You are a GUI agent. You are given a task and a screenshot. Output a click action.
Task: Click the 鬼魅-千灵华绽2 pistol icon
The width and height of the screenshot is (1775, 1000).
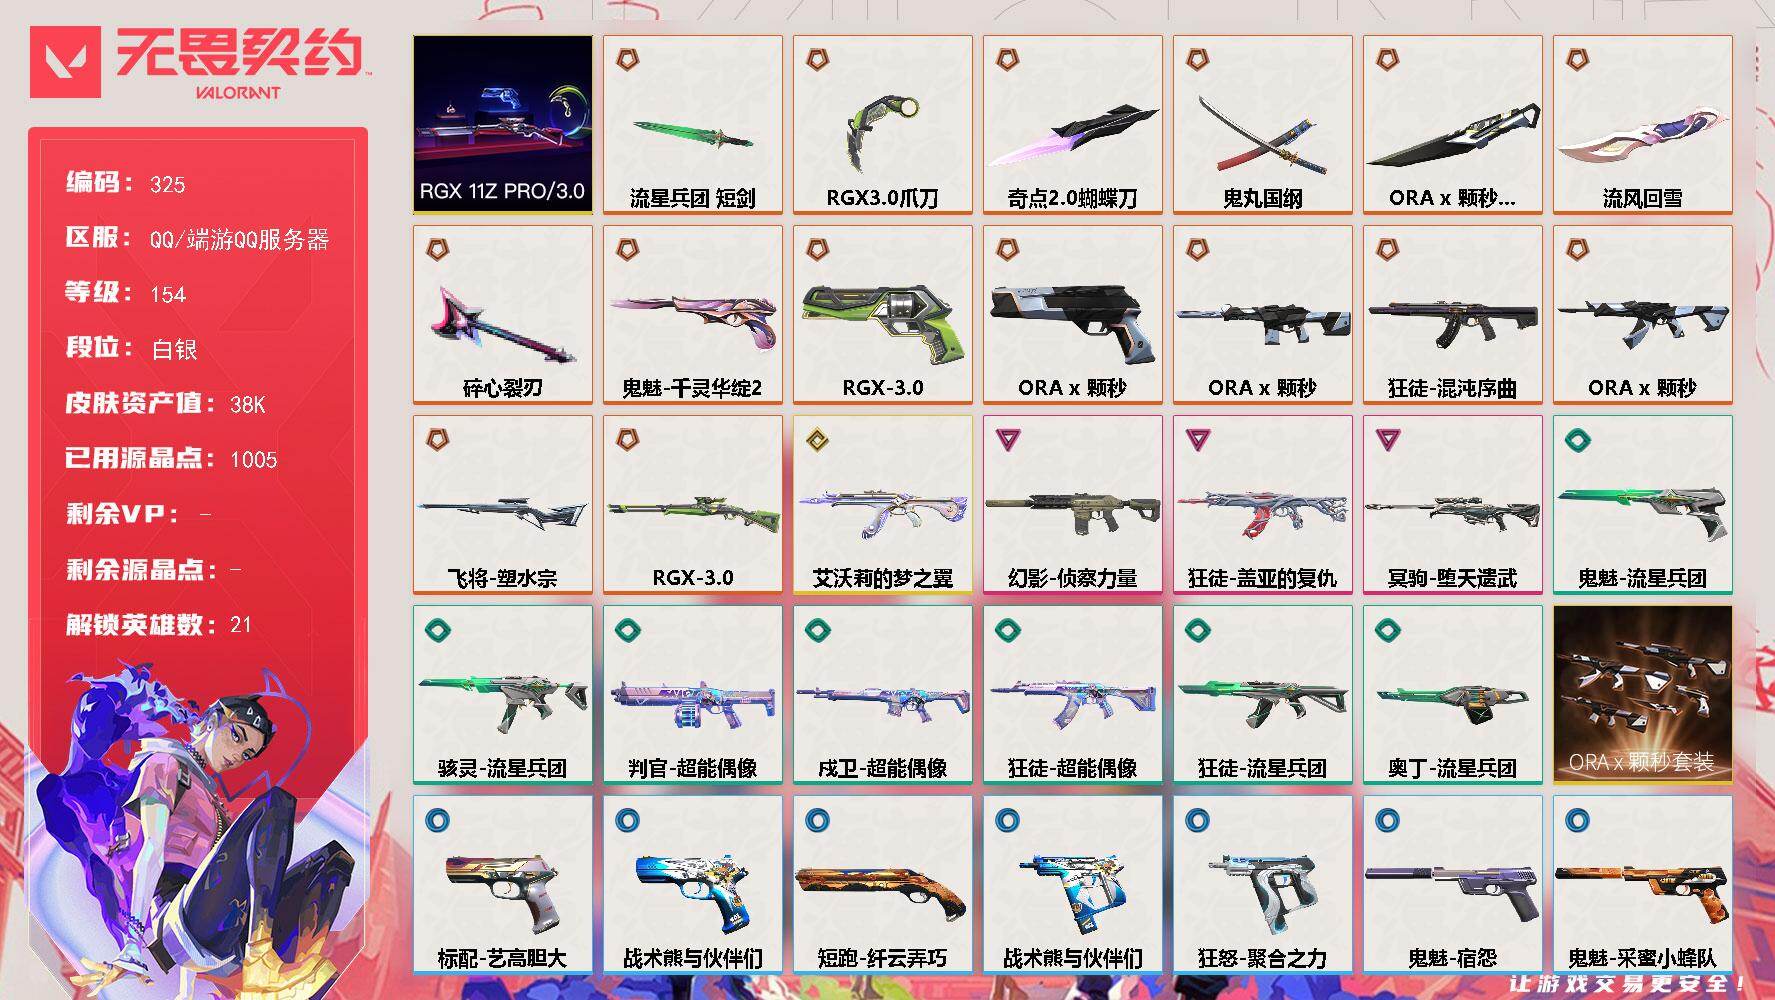(692, 322)
